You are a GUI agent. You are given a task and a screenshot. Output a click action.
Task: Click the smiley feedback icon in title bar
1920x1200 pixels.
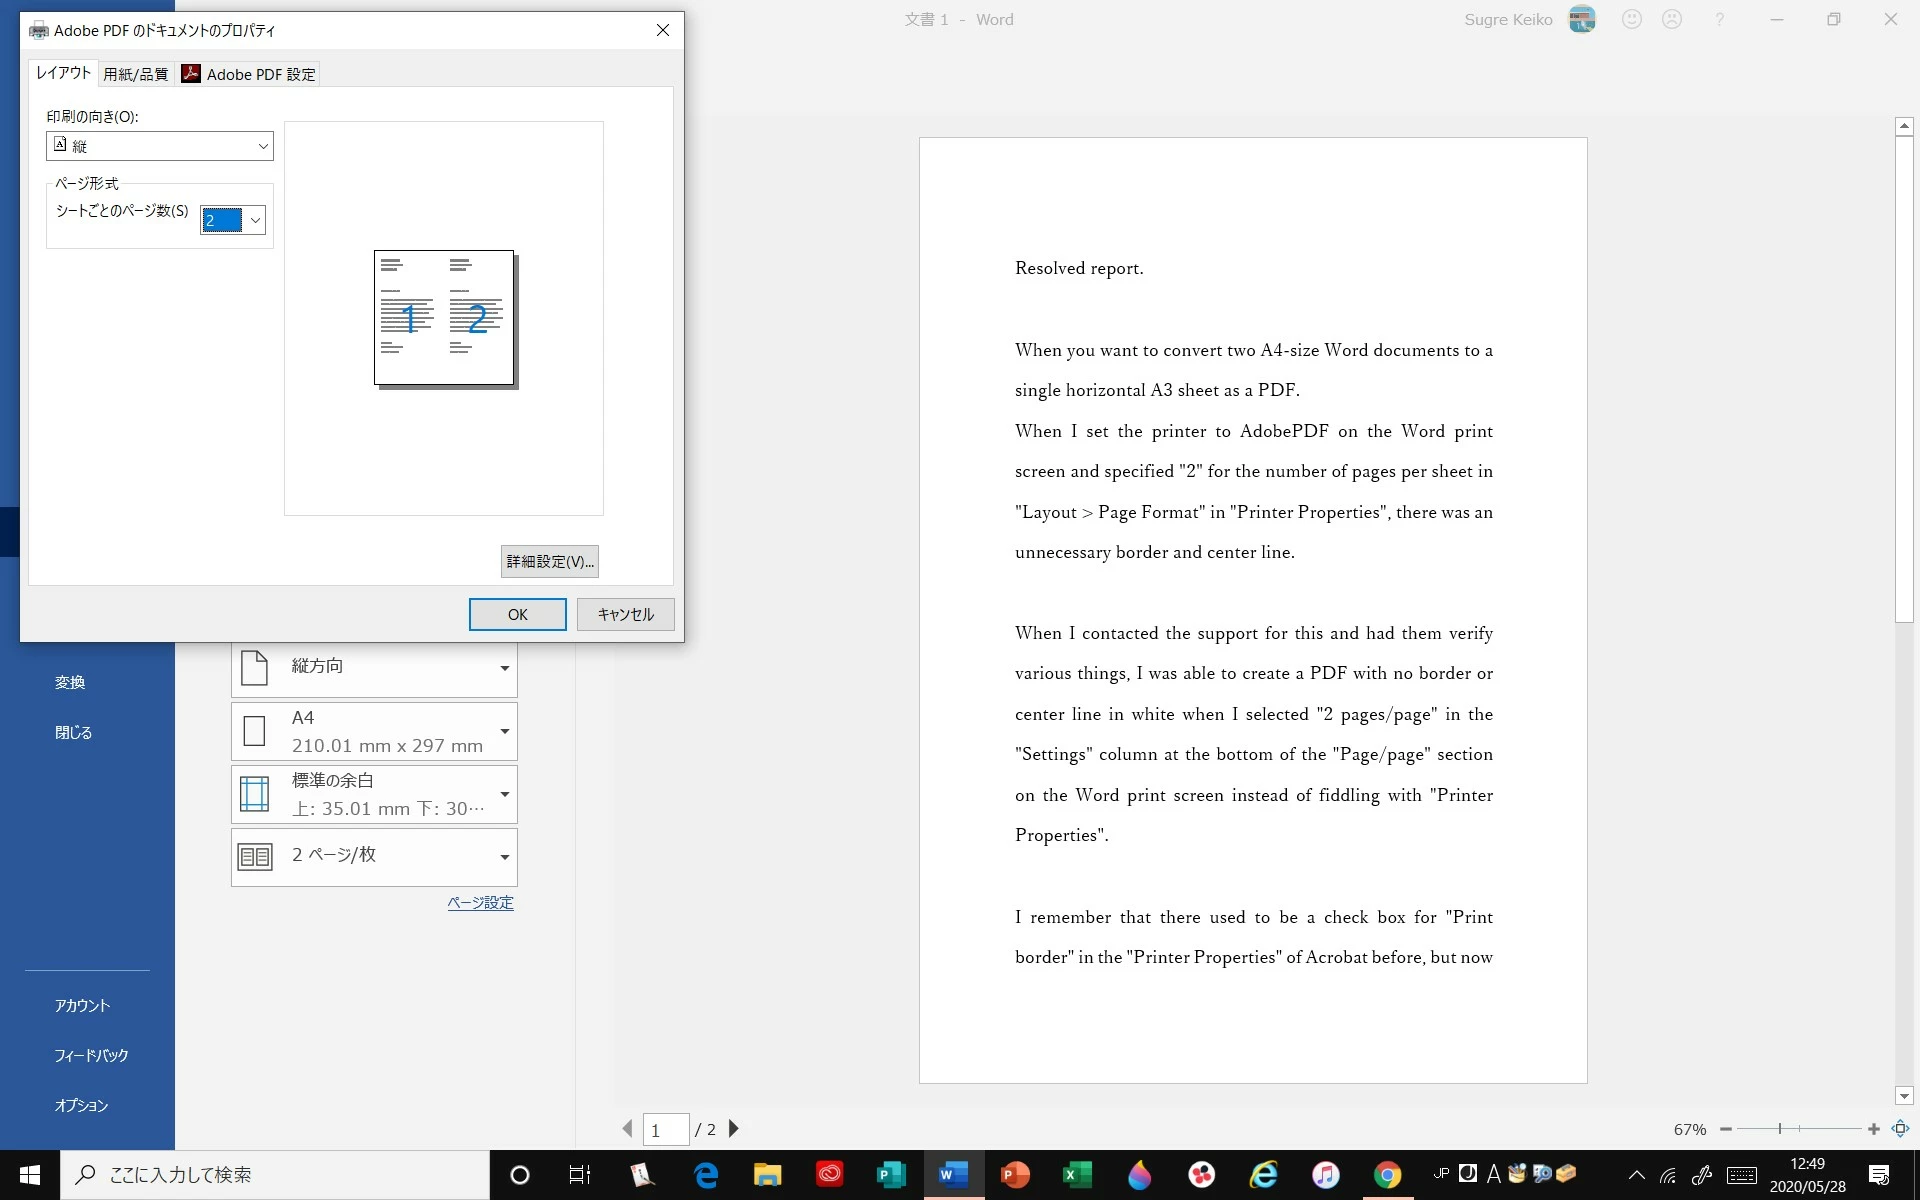coord(1632,19)
